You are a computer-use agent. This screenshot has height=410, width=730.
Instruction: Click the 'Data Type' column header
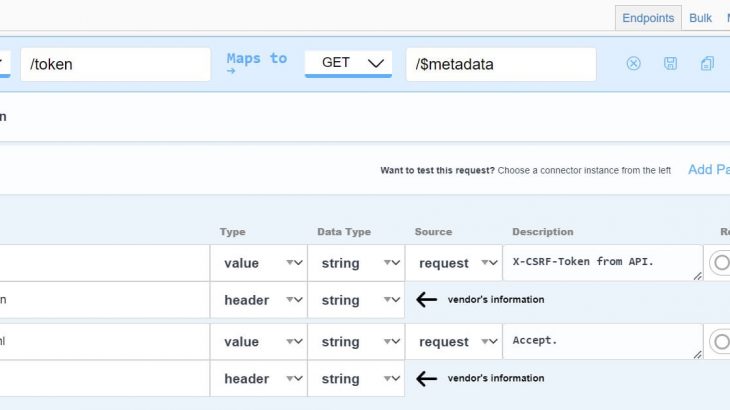tap(344, 232)
